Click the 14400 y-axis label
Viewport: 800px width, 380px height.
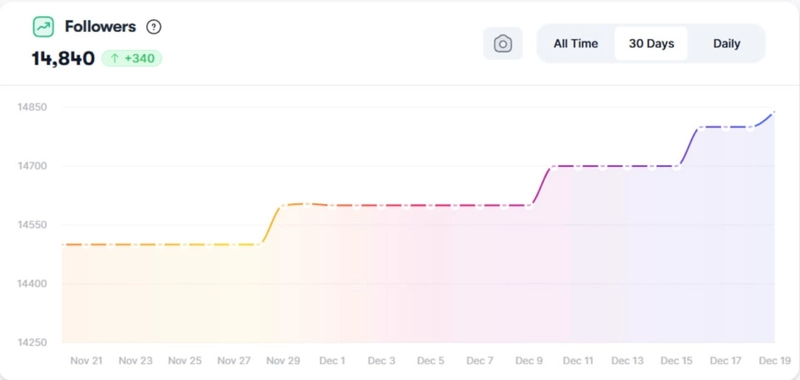(32, 284)
